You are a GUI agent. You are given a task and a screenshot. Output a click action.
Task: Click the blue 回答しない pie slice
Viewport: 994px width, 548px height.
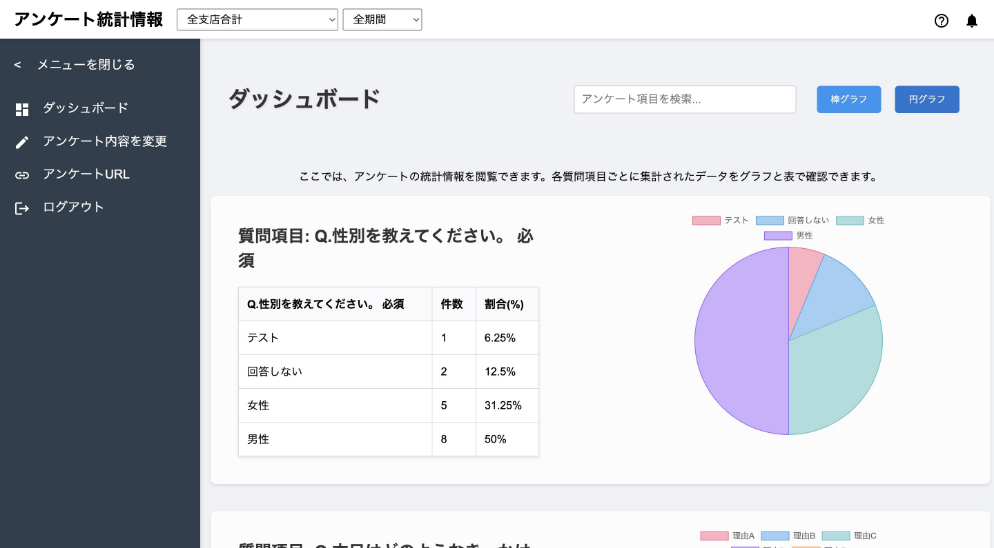(834, 295)
